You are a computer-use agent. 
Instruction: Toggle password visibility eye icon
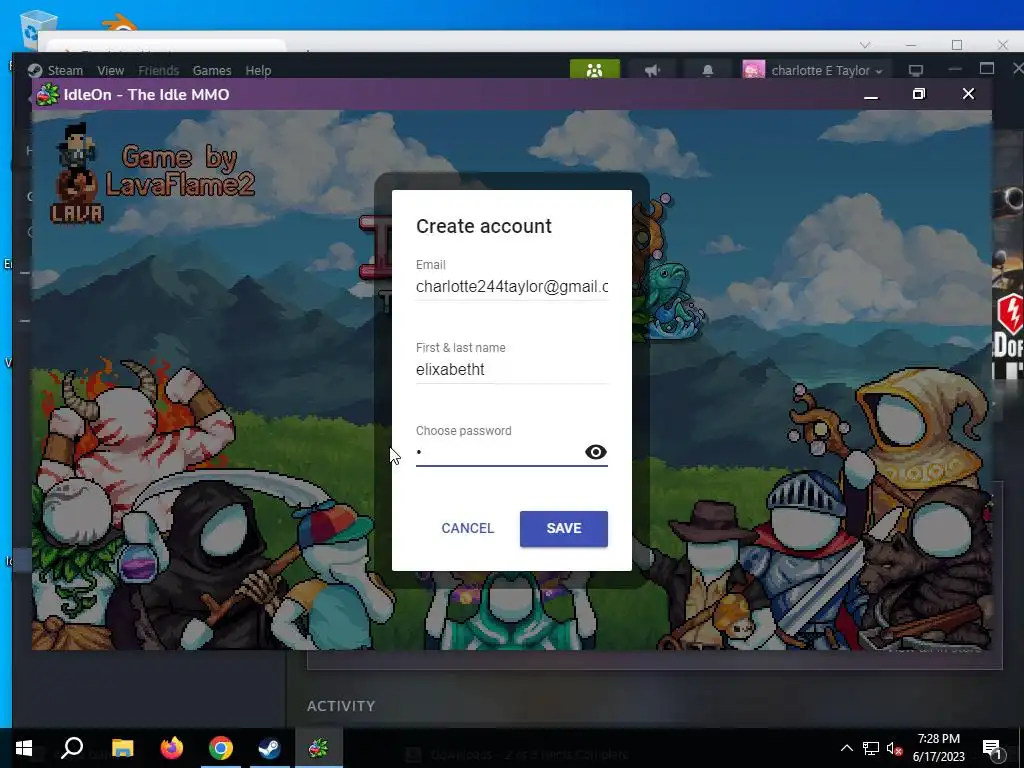coord(596,452)
